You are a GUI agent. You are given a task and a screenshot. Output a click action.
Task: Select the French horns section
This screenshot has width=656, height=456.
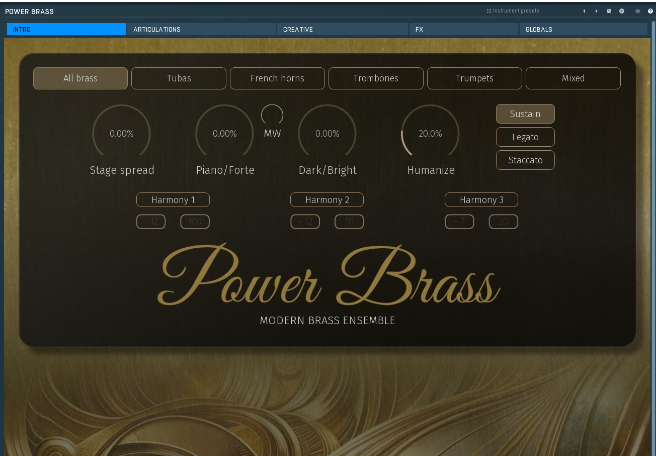[277, 78]
